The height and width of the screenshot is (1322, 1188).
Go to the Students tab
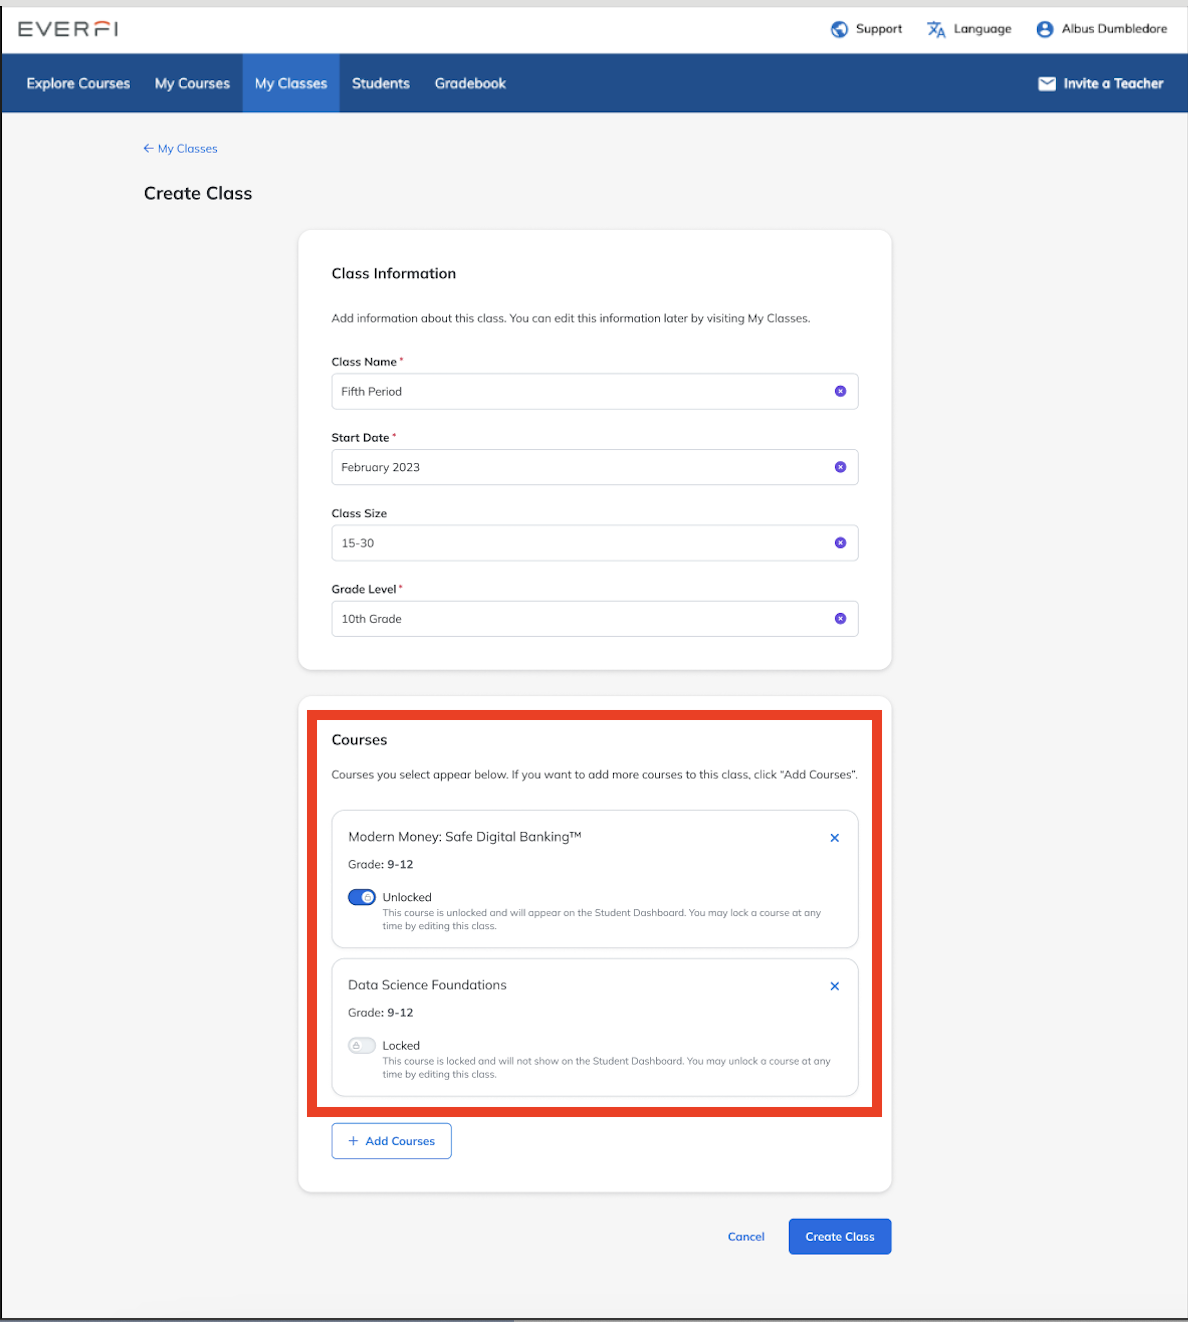(x=381, y=84)
